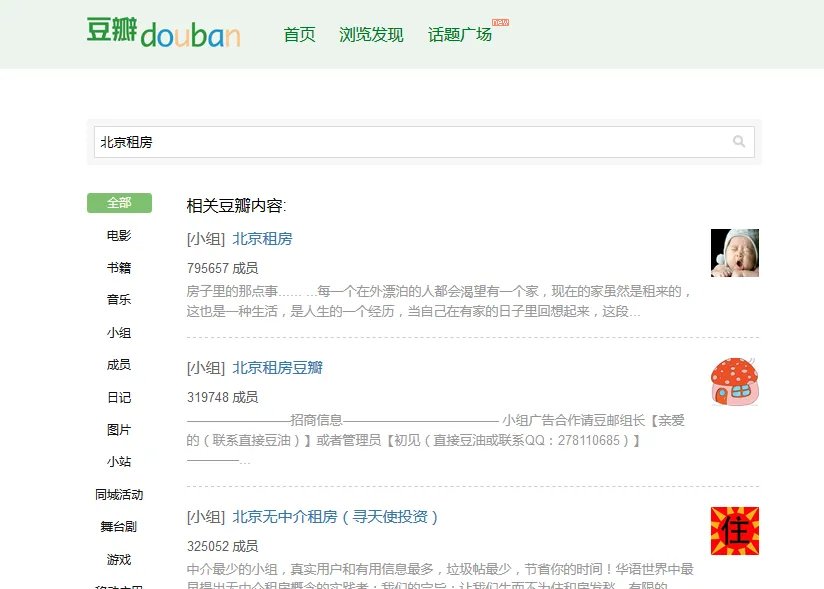Open the mushroom house avatar thumbnail

coord(734,382)
